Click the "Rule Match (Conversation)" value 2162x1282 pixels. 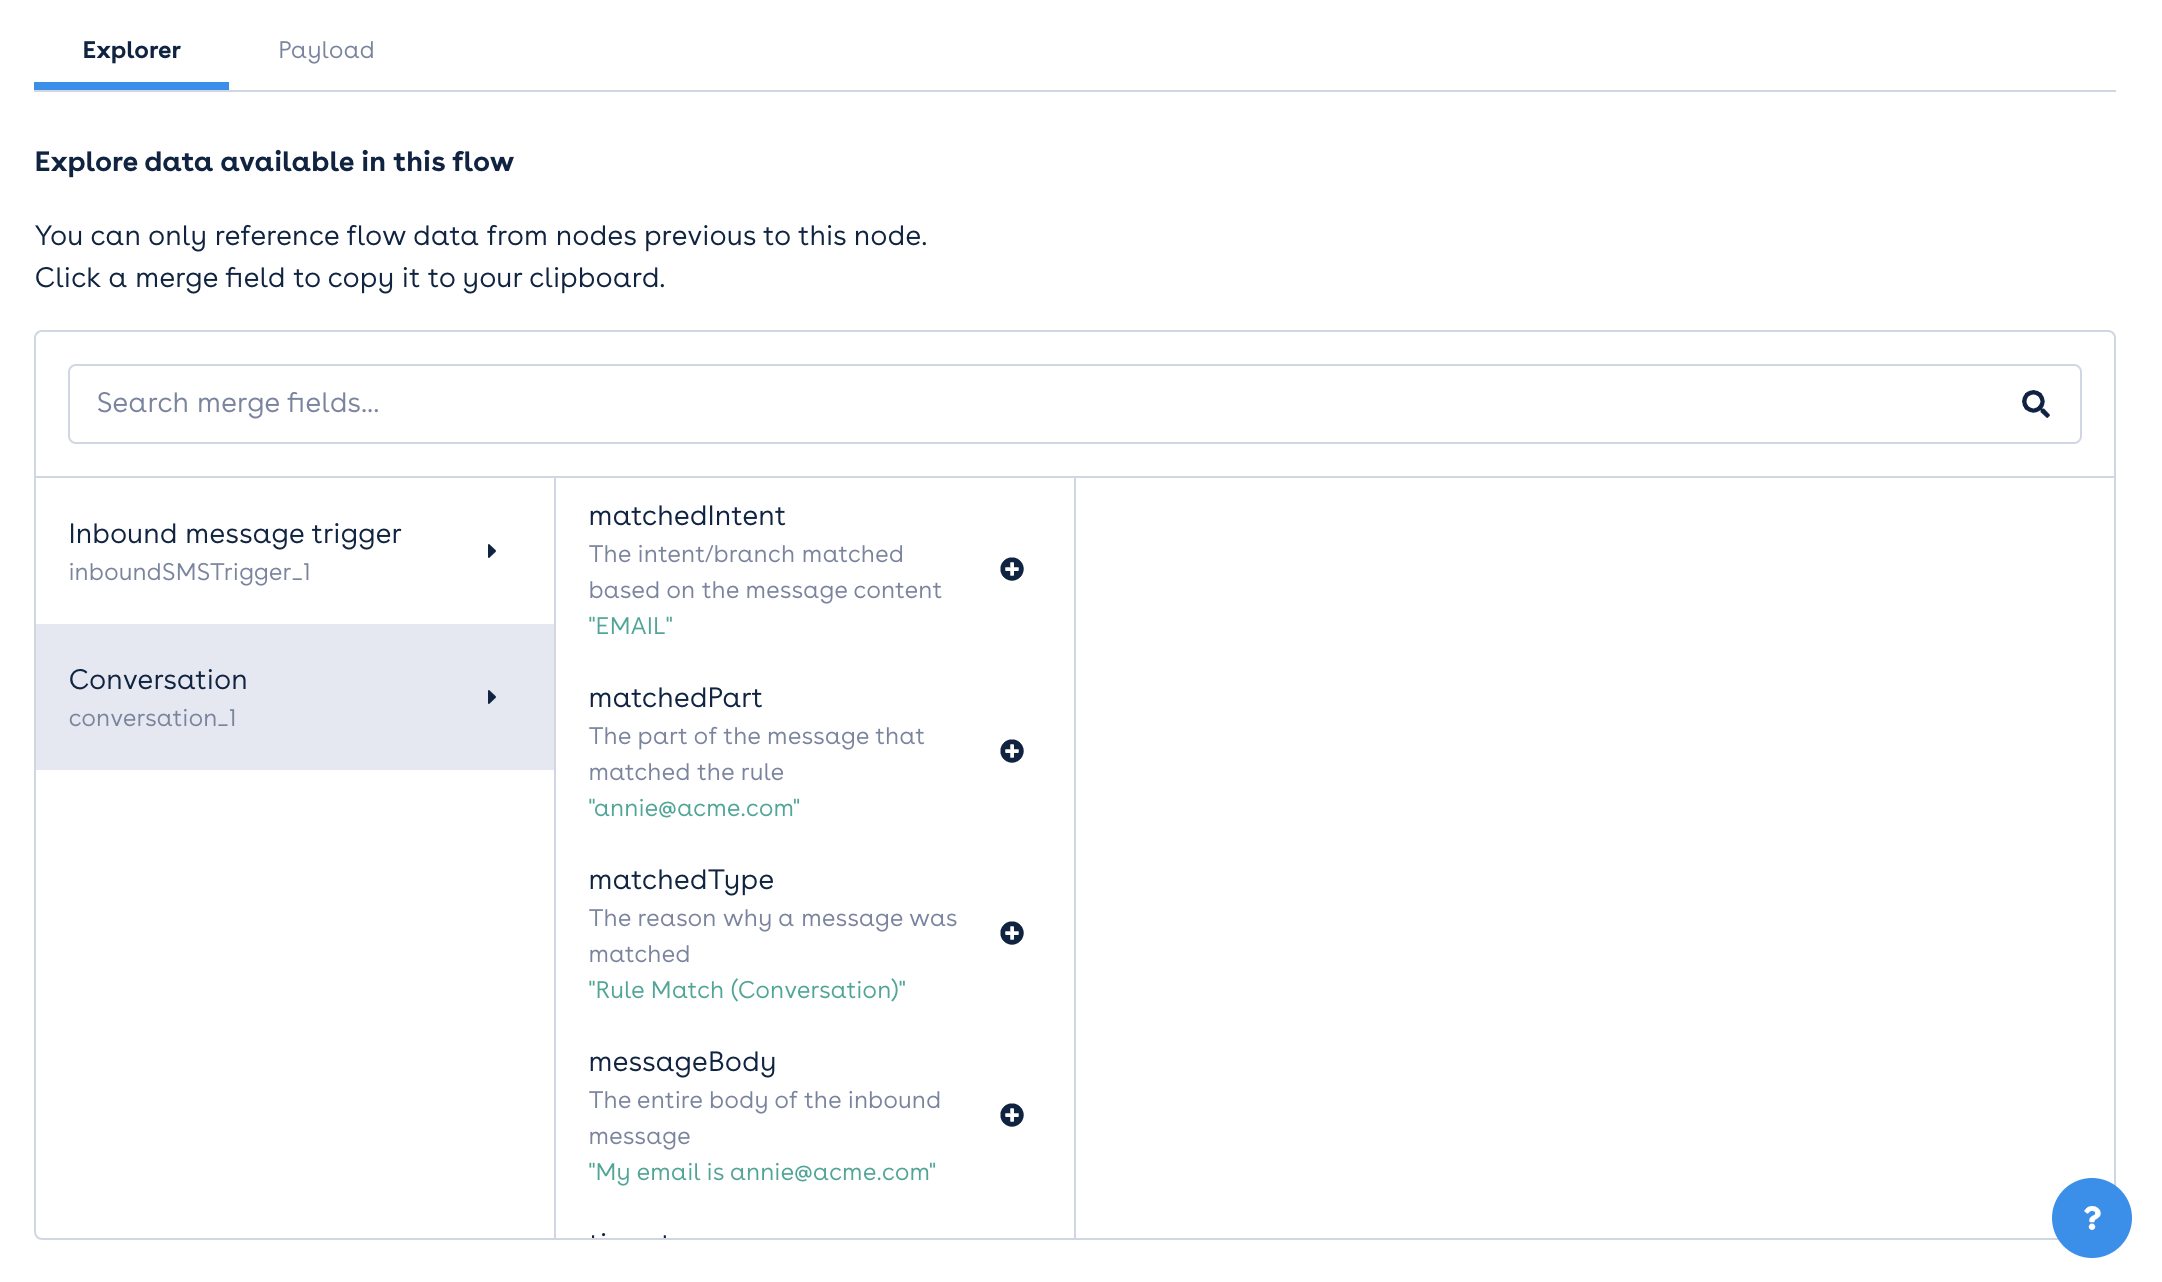tap(748, 990)
